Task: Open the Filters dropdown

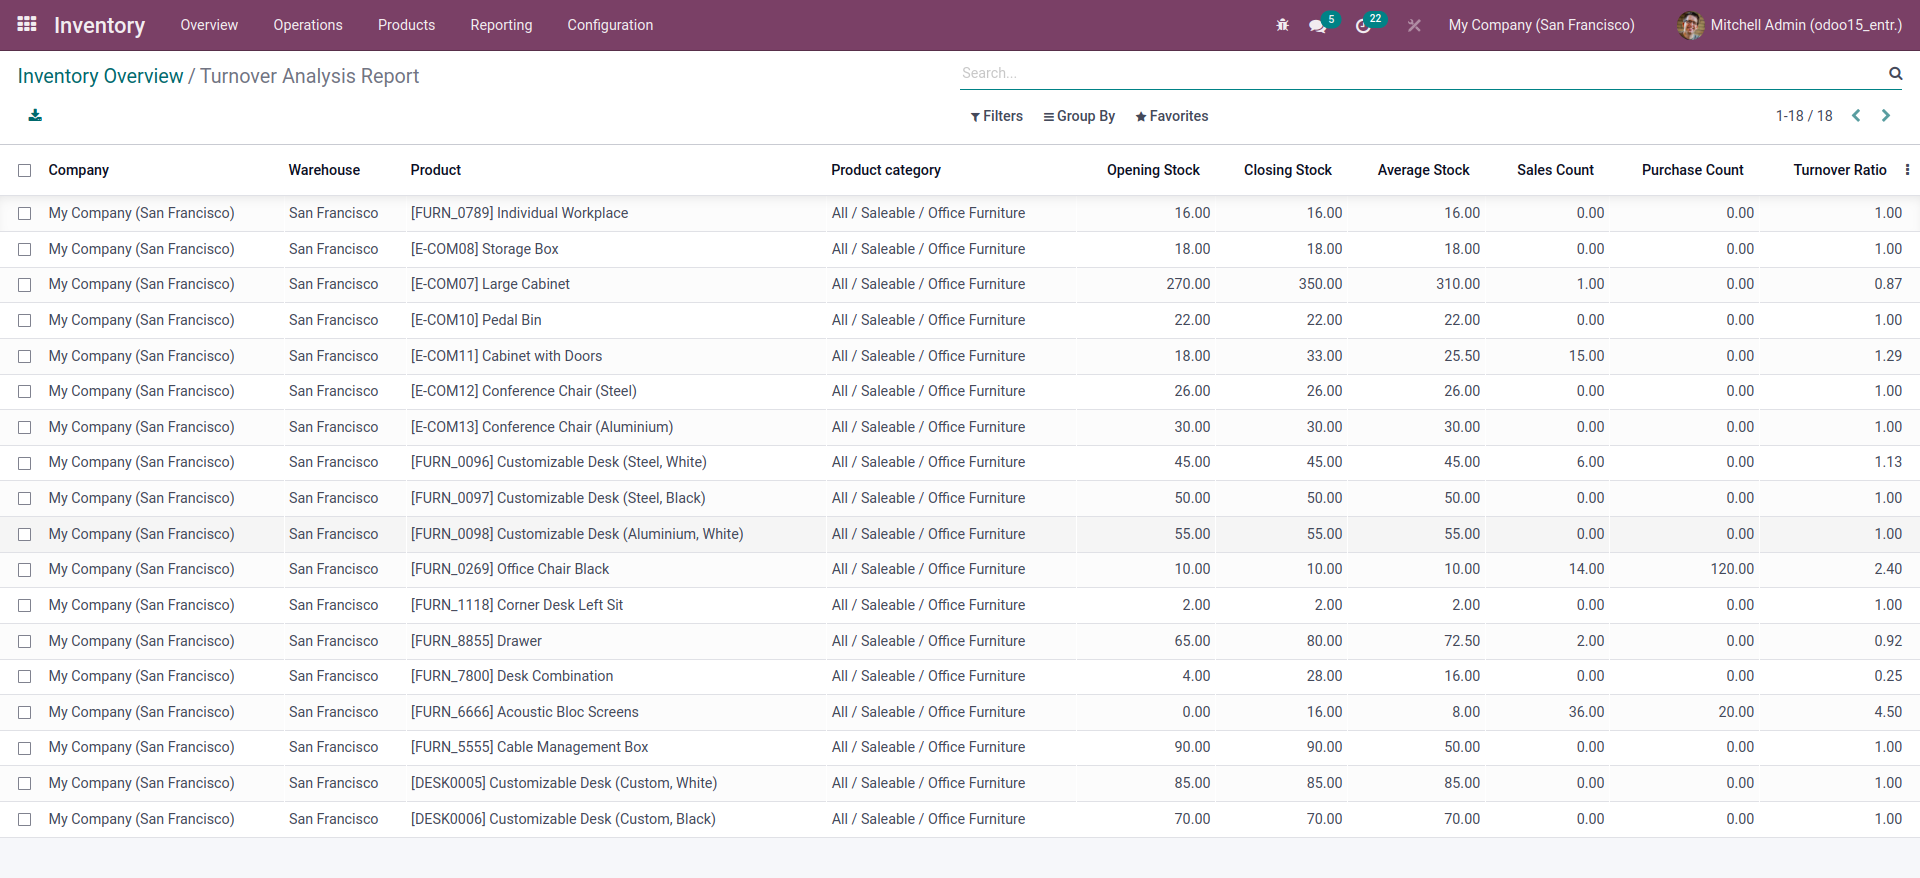Action: tap(996, 116)
